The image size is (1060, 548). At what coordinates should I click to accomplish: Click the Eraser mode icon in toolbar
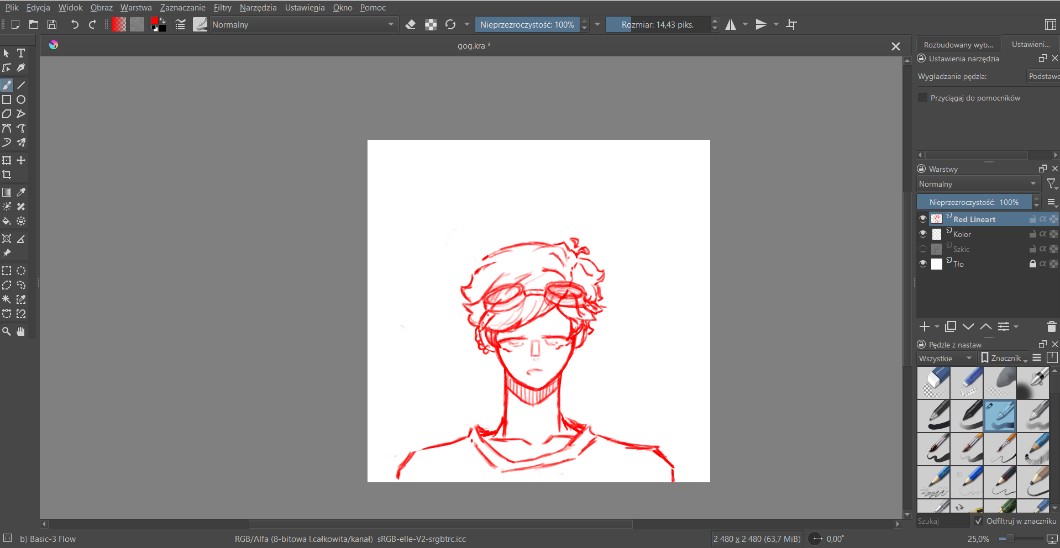pos(410,24)
